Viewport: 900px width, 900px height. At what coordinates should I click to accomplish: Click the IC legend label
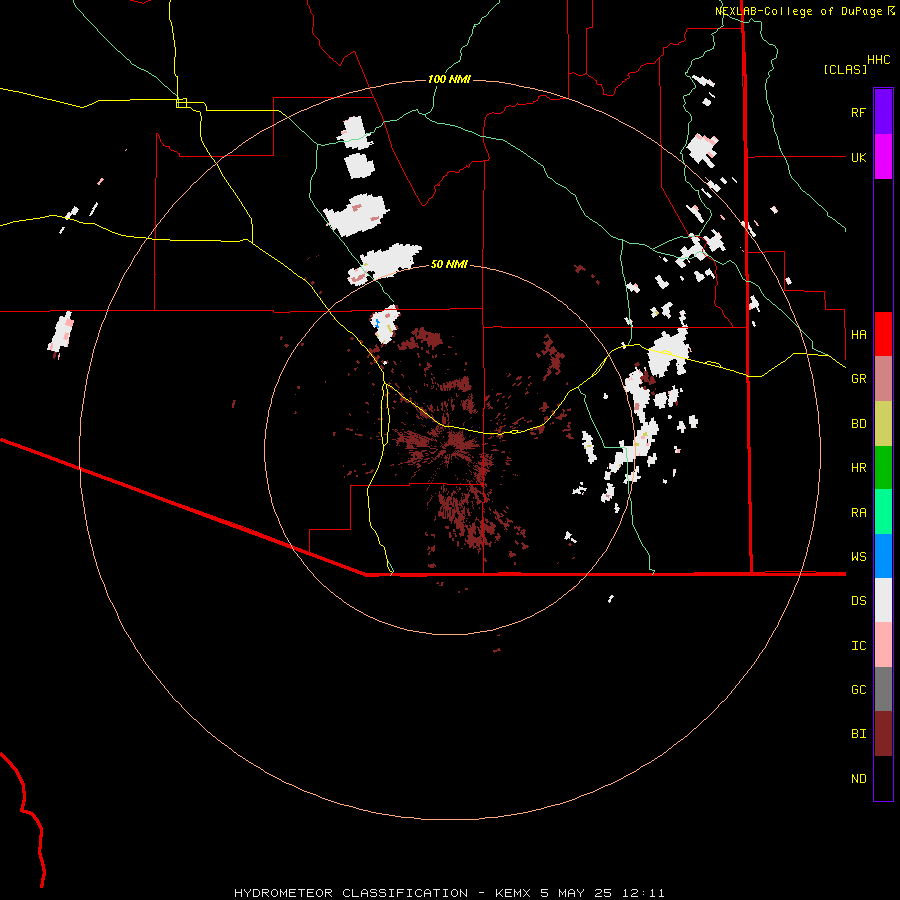click(x=858, y=646)
